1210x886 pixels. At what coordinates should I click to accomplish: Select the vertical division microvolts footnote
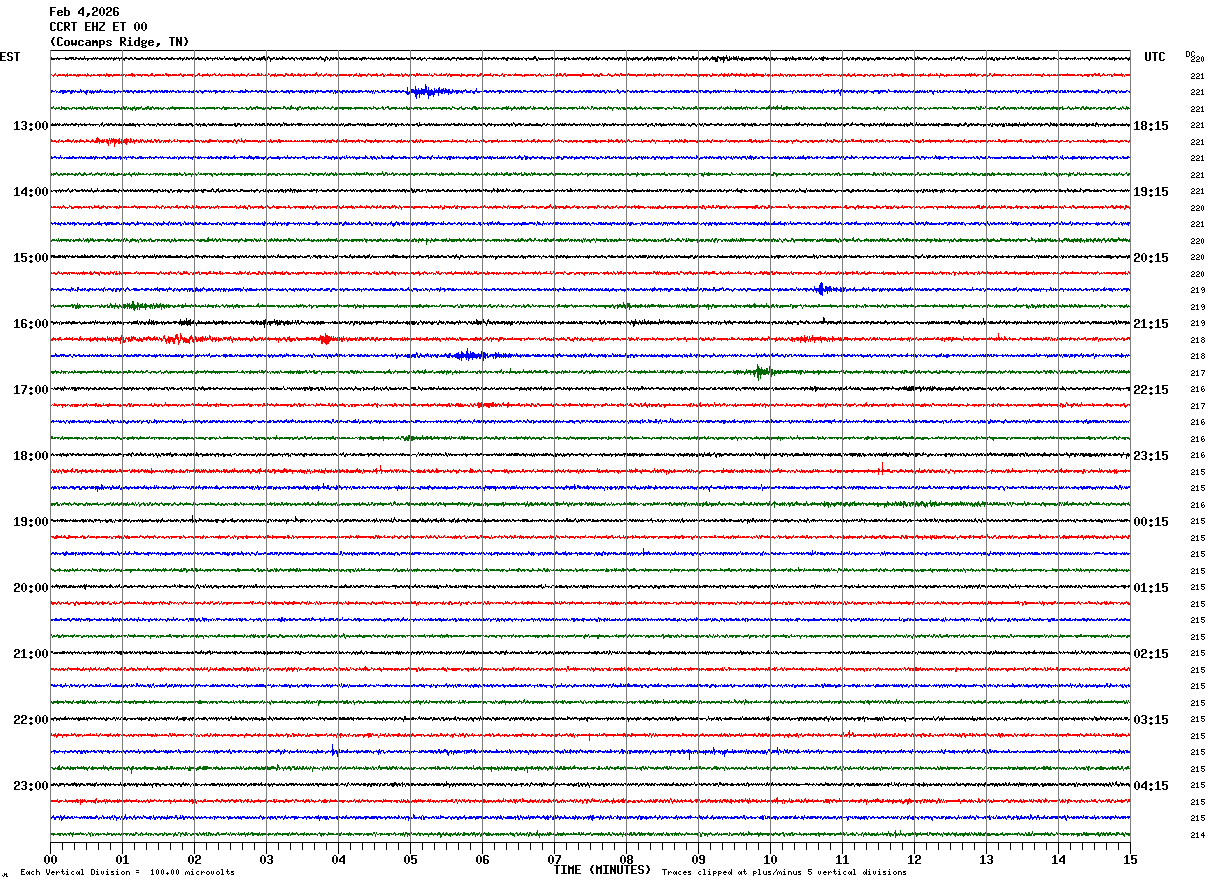127,873
